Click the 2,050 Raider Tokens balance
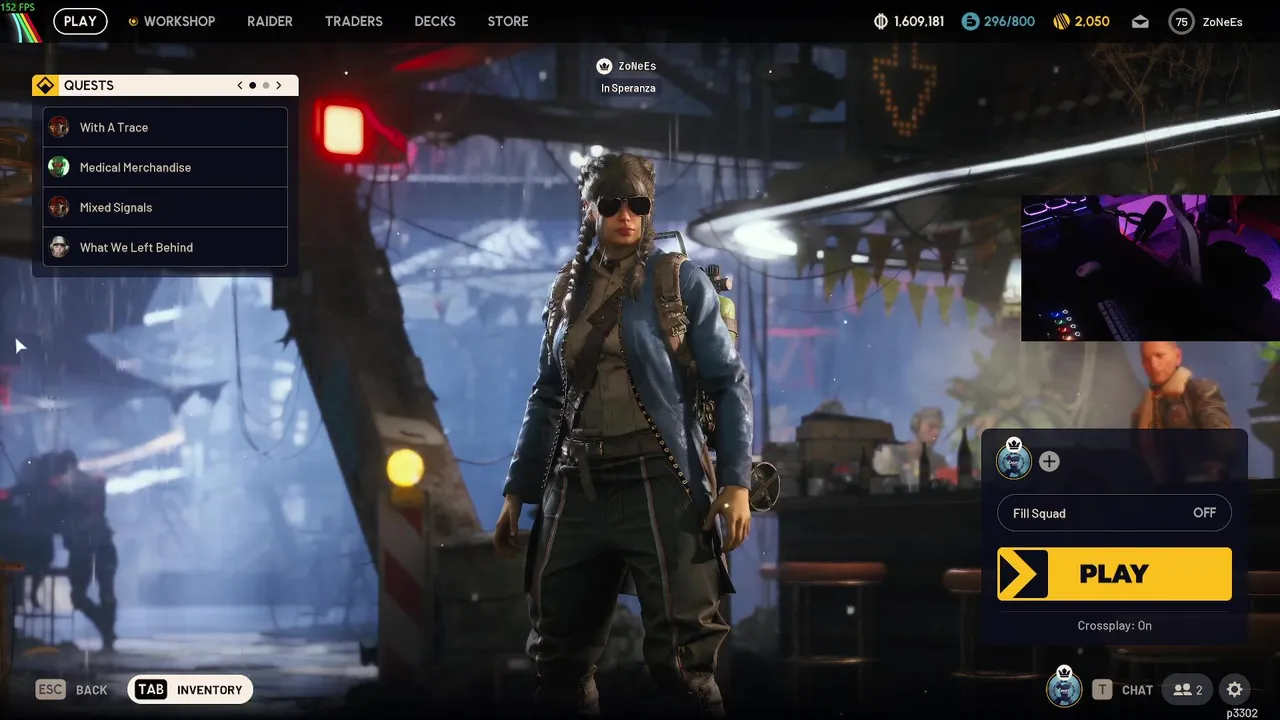 coord(1092,21)
